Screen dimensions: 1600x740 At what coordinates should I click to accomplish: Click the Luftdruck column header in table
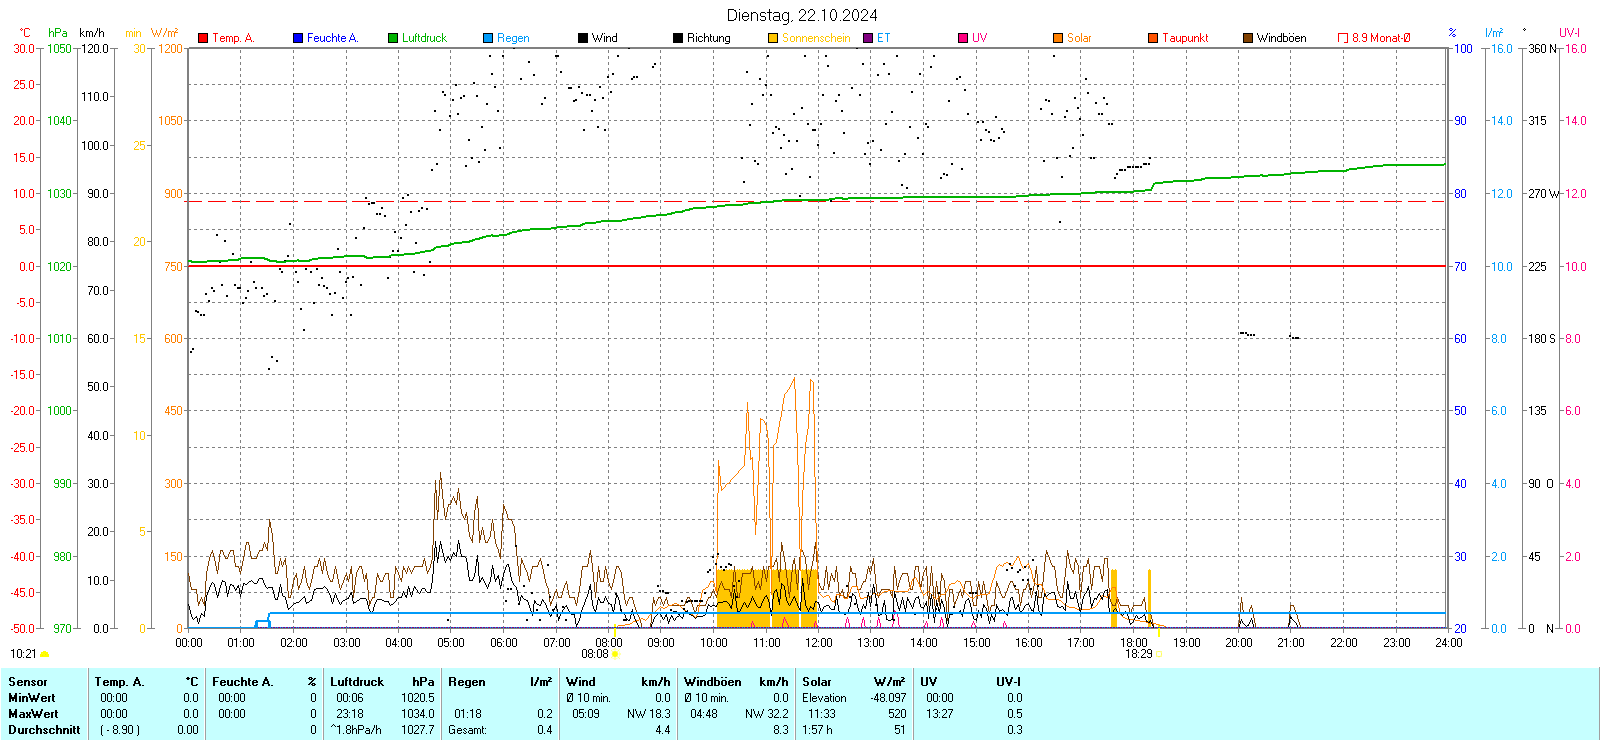(357, 682)
